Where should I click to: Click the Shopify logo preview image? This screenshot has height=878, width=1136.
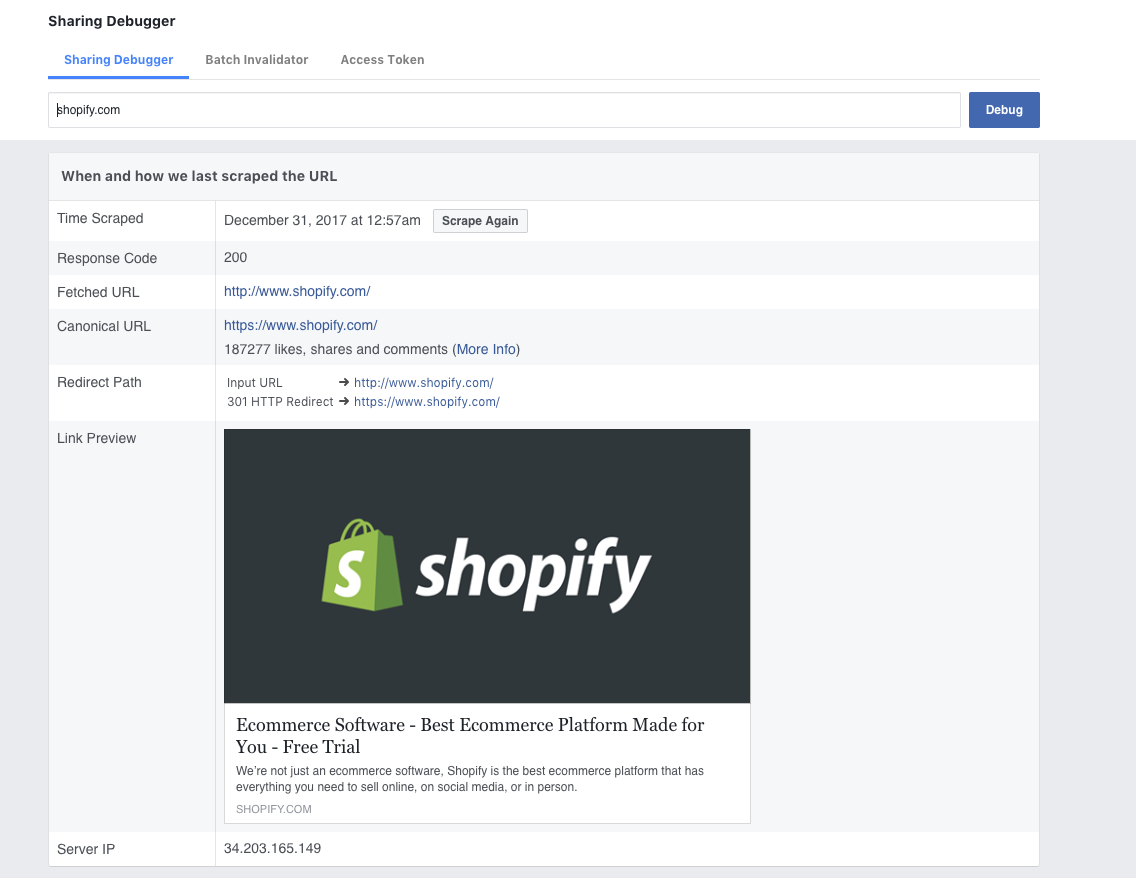click(487, 566)
